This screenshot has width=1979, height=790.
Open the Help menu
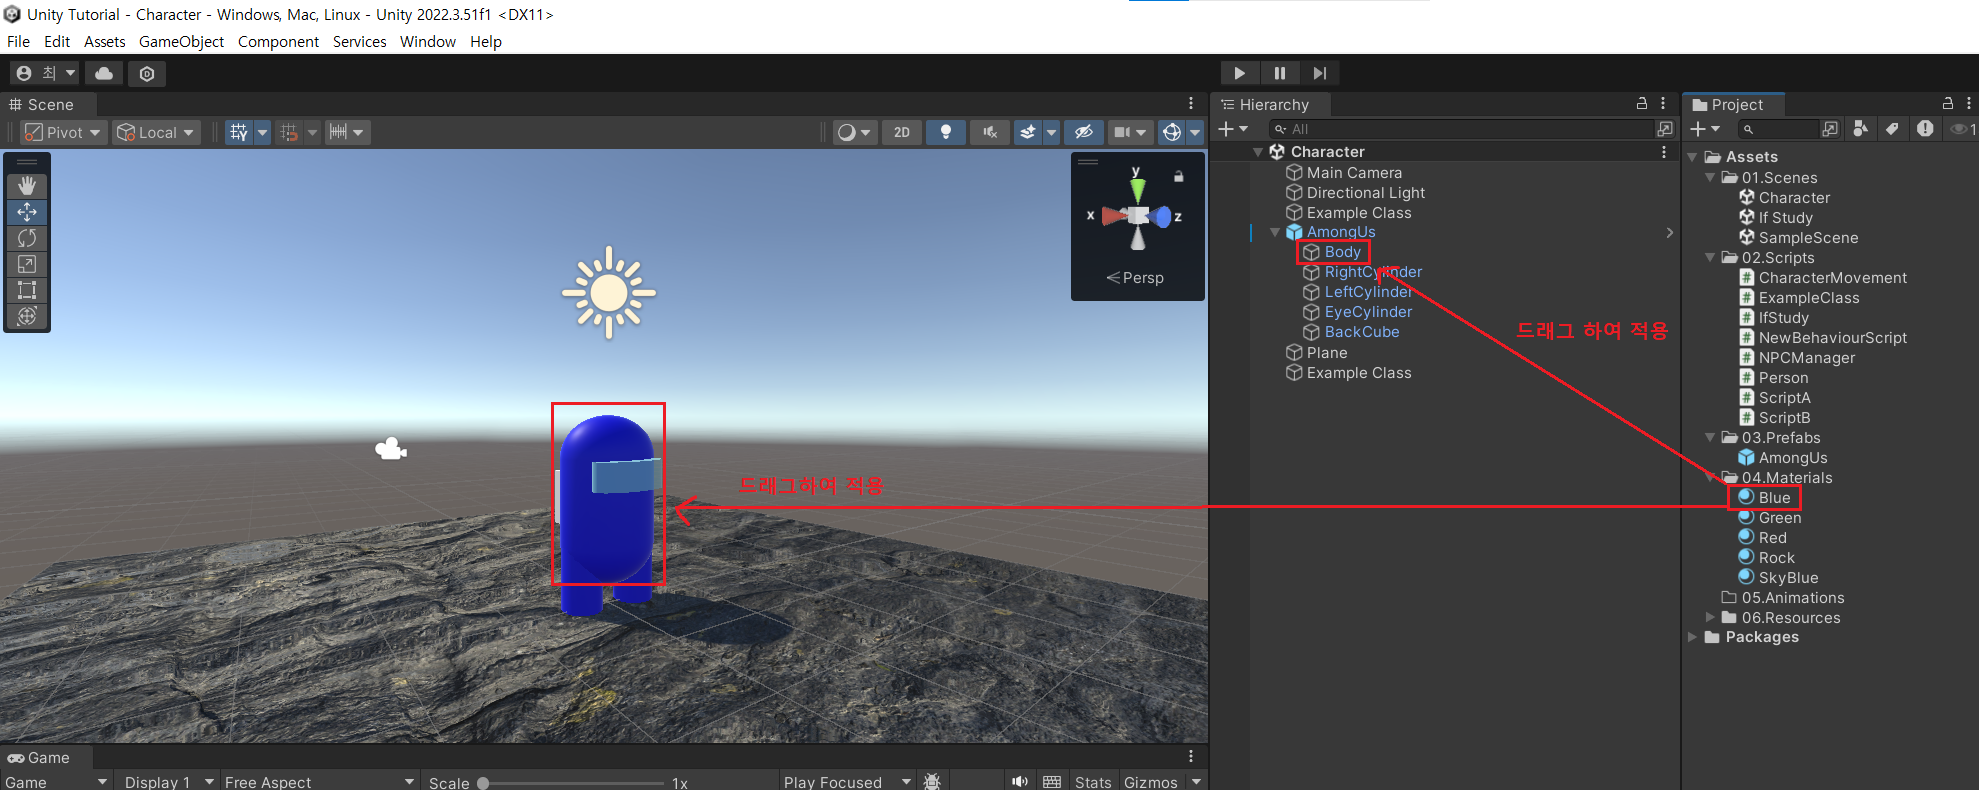486,41
